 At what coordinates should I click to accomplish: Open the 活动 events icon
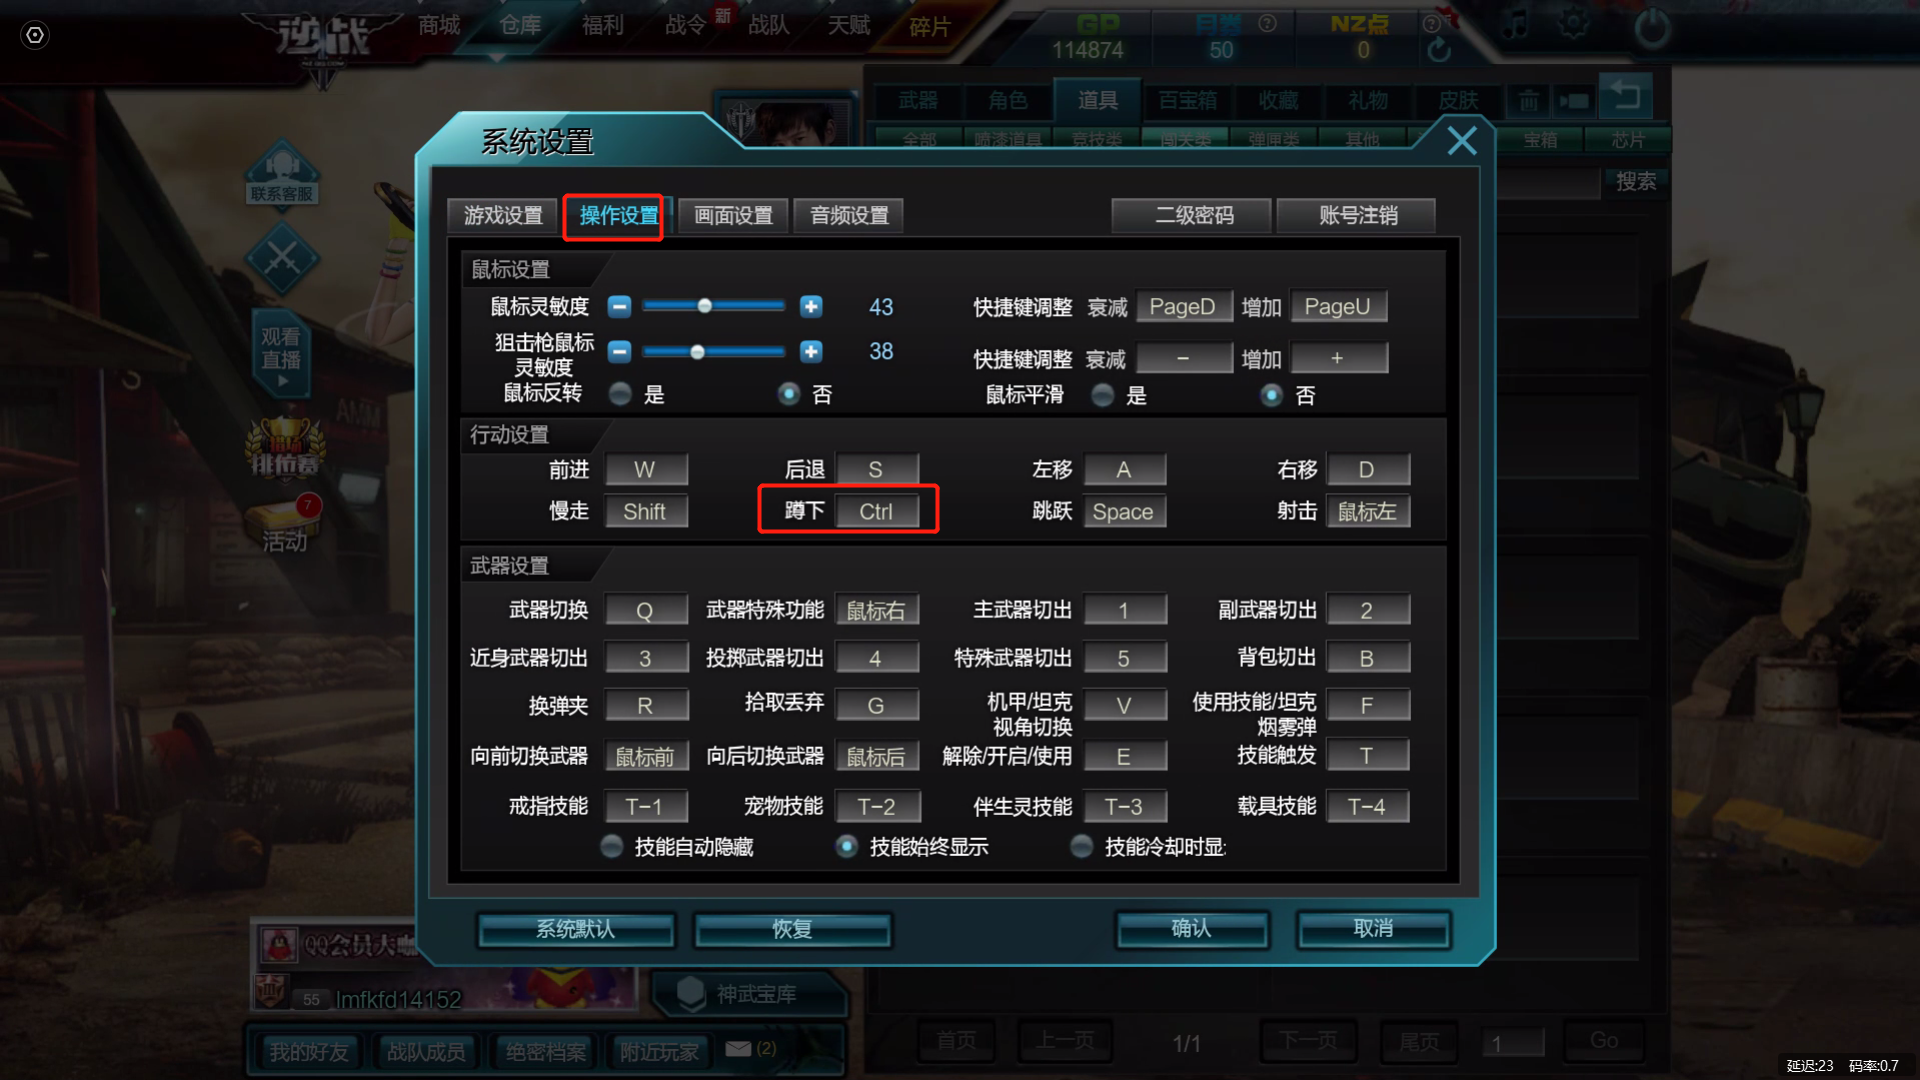click(285, 525)
